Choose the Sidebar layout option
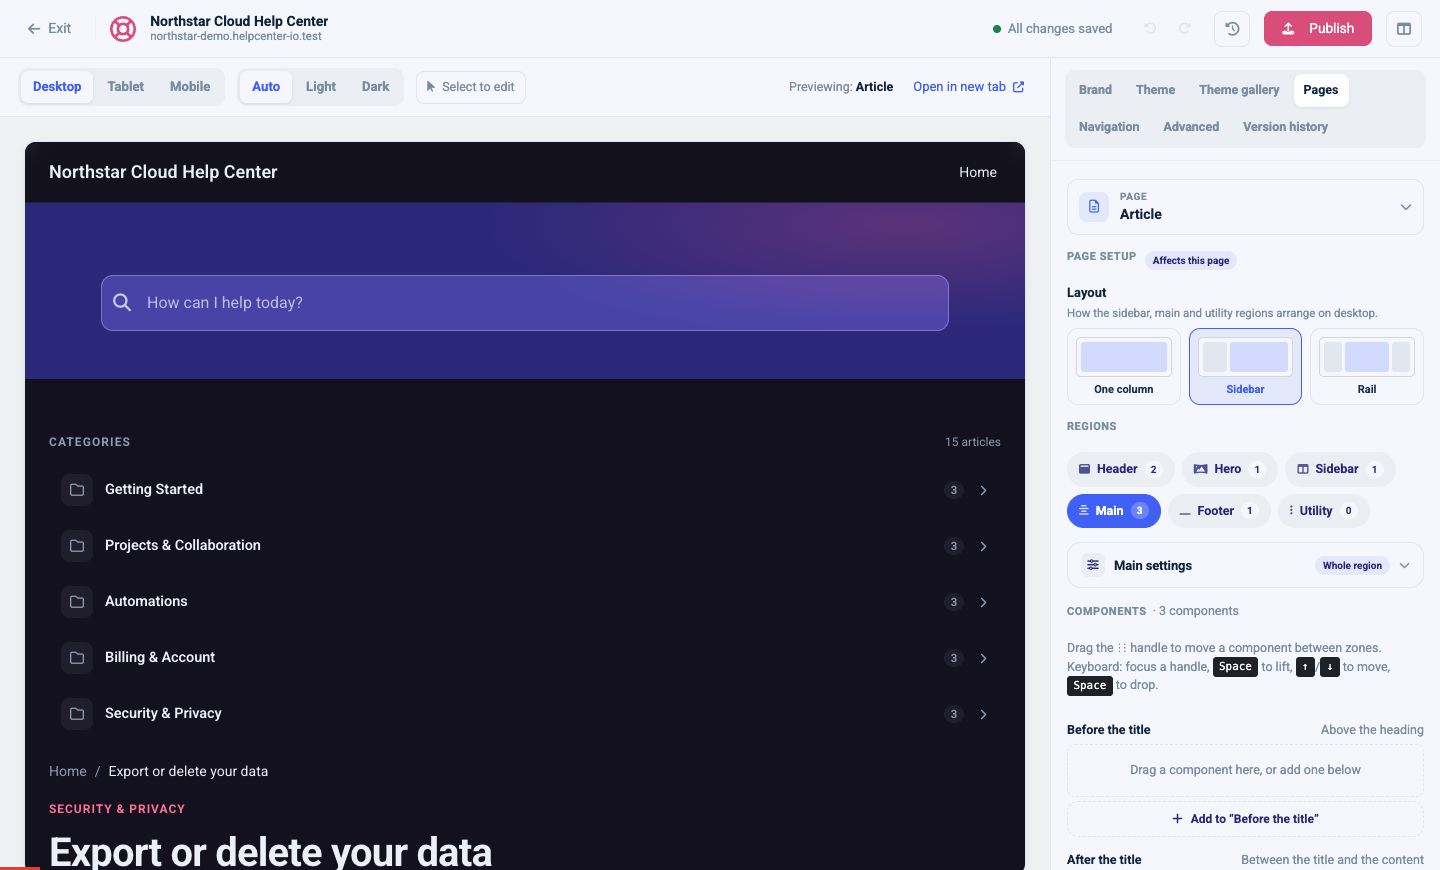The image size is (1440, 870). (x=1245, y=367)
